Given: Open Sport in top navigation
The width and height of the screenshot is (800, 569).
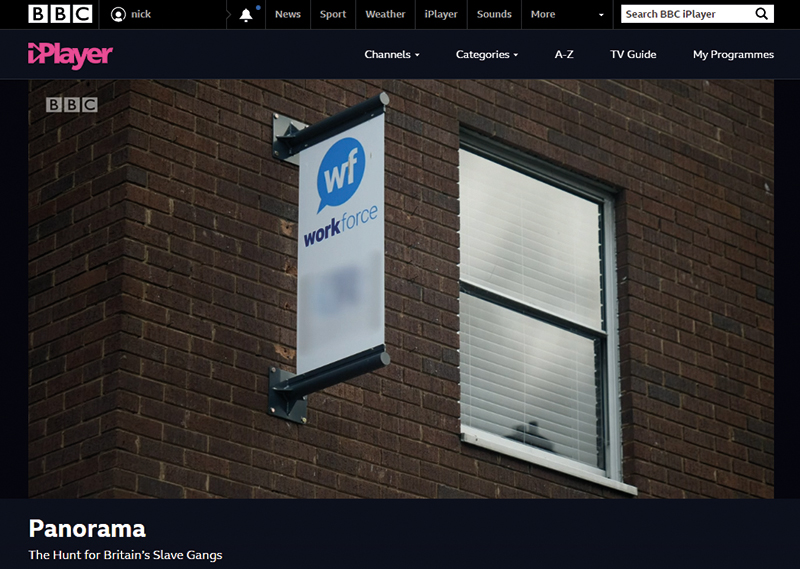Looking at the screenshot, I should [333, 14].
